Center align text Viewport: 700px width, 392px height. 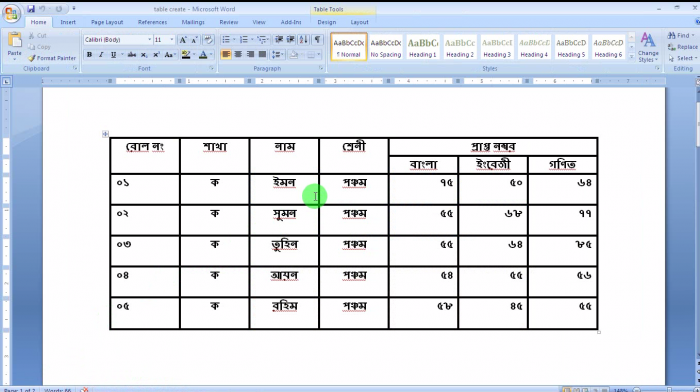click(x=238, y=54)
